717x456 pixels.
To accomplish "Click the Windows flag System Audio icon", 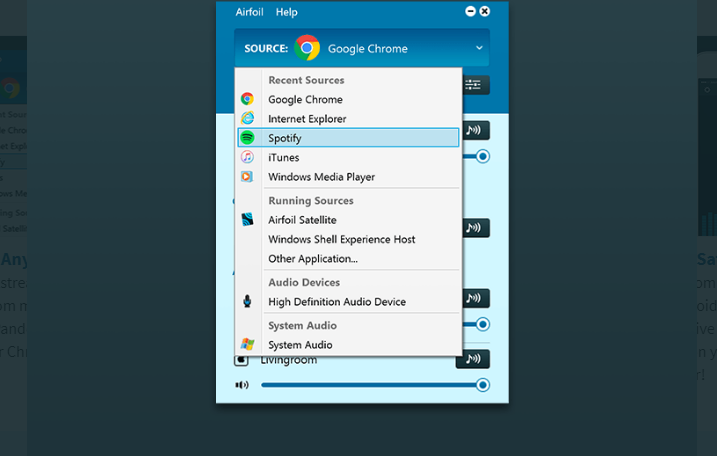I will click(x=247, y=344).
